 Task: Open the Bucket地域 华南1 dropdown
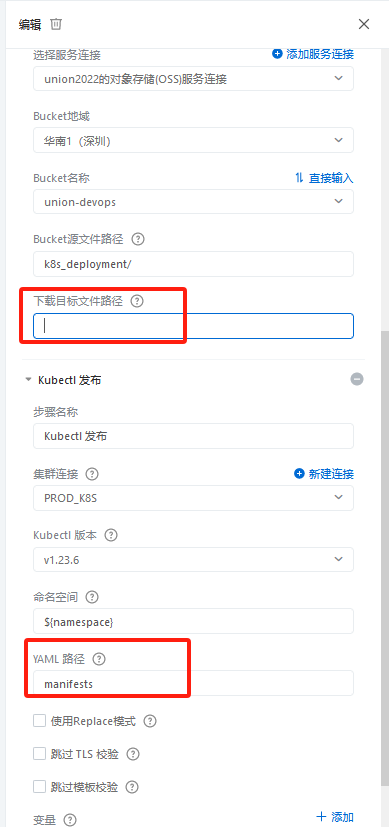[x=193, y=140]
